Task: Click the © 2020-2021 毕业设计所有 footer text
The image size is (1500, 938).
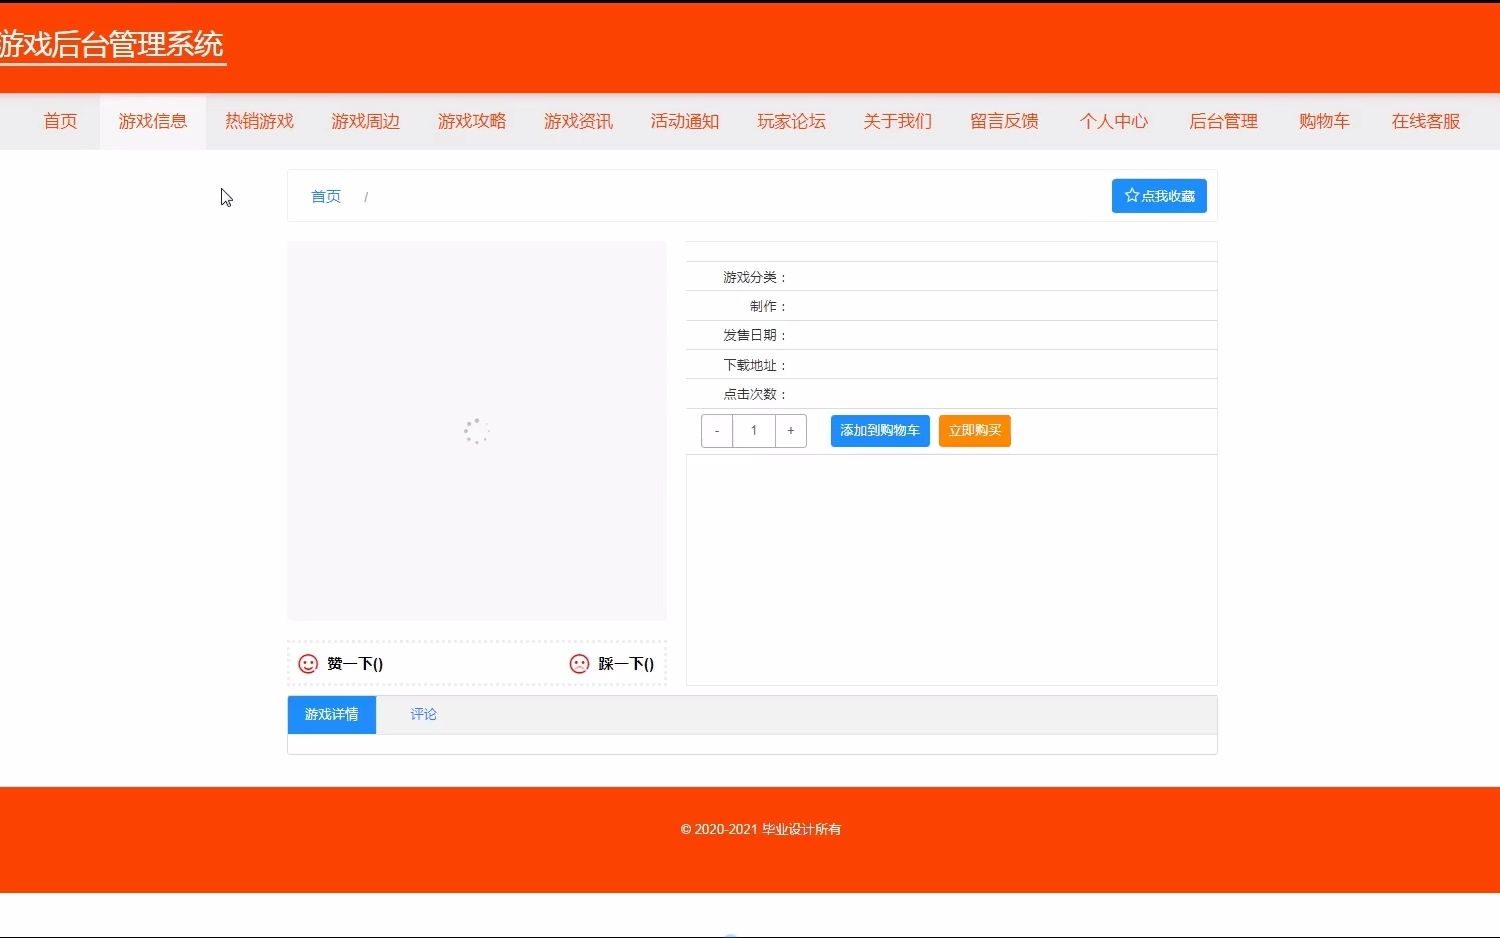Action: pos(761,829)
